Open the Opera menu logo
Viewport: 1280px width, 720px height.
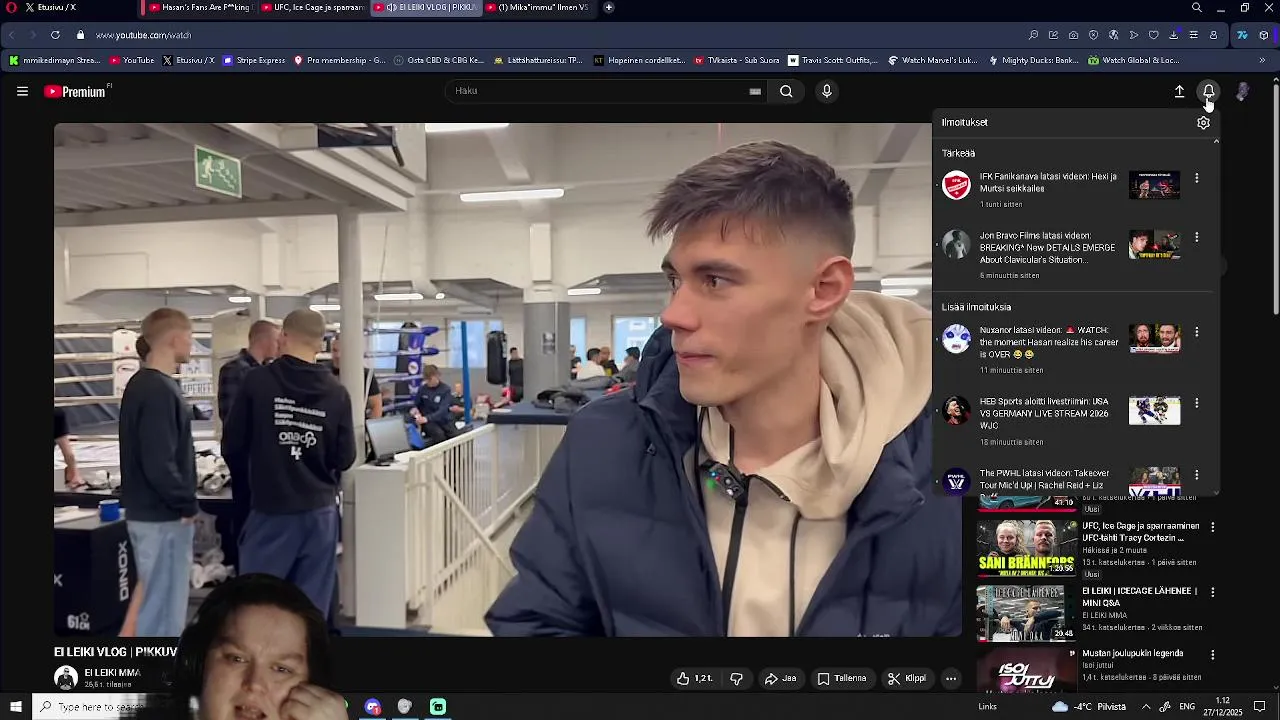(11, 7)
